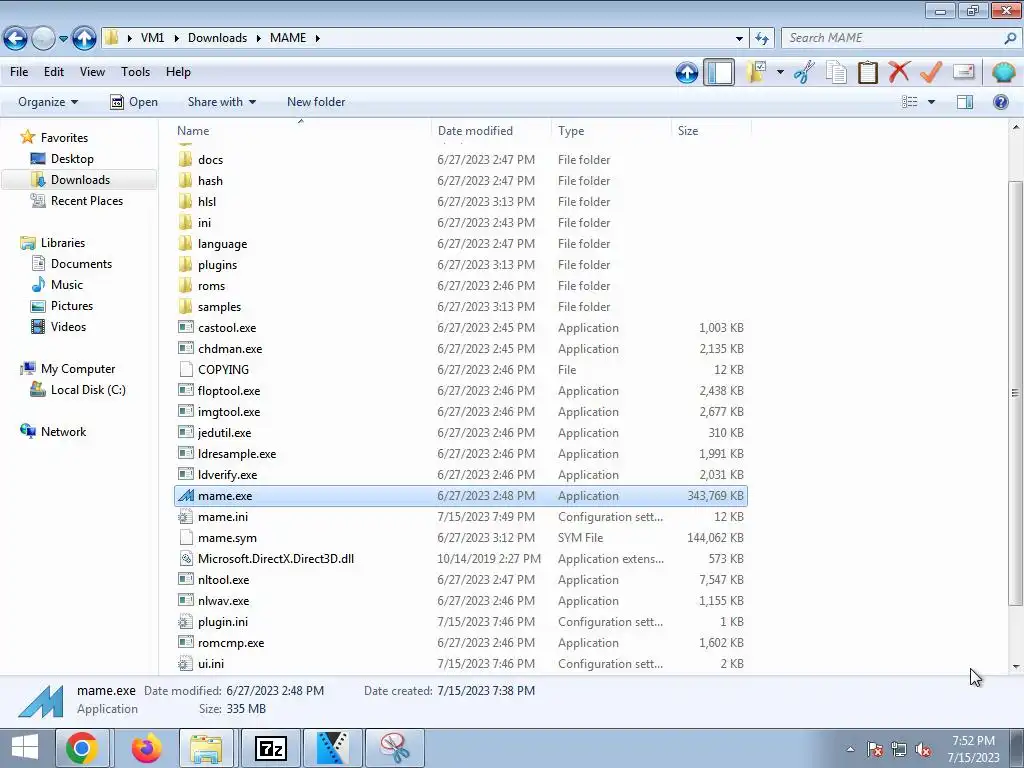The width and height of the screenshot is (1024, 768).
Task: Click the Help question mark icon
Action: (1000, 102)
